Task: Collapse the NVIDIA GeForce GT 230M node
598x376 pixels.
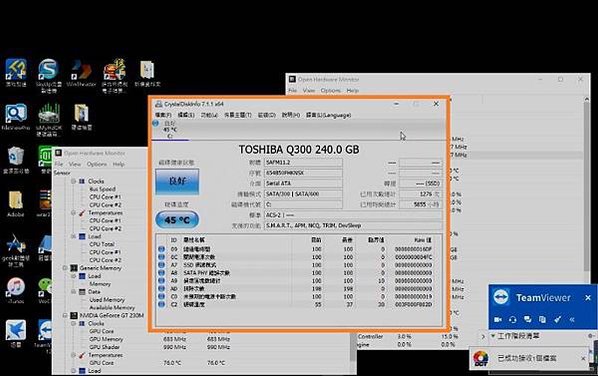Action: 64,315
